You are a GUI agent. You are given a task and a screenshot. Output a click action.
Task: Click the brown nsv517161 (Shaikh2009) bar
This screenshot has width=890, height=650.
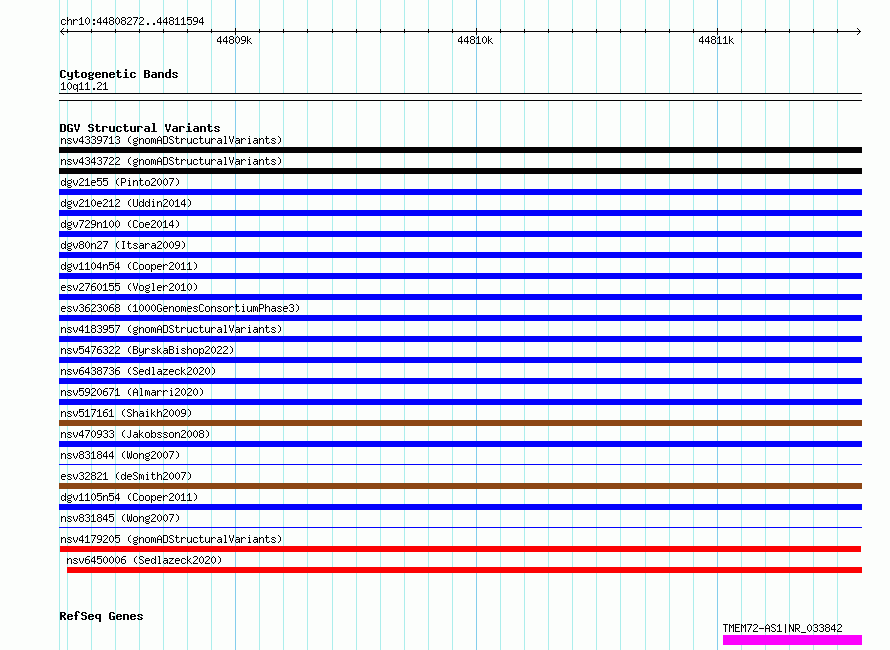(460, 423)
